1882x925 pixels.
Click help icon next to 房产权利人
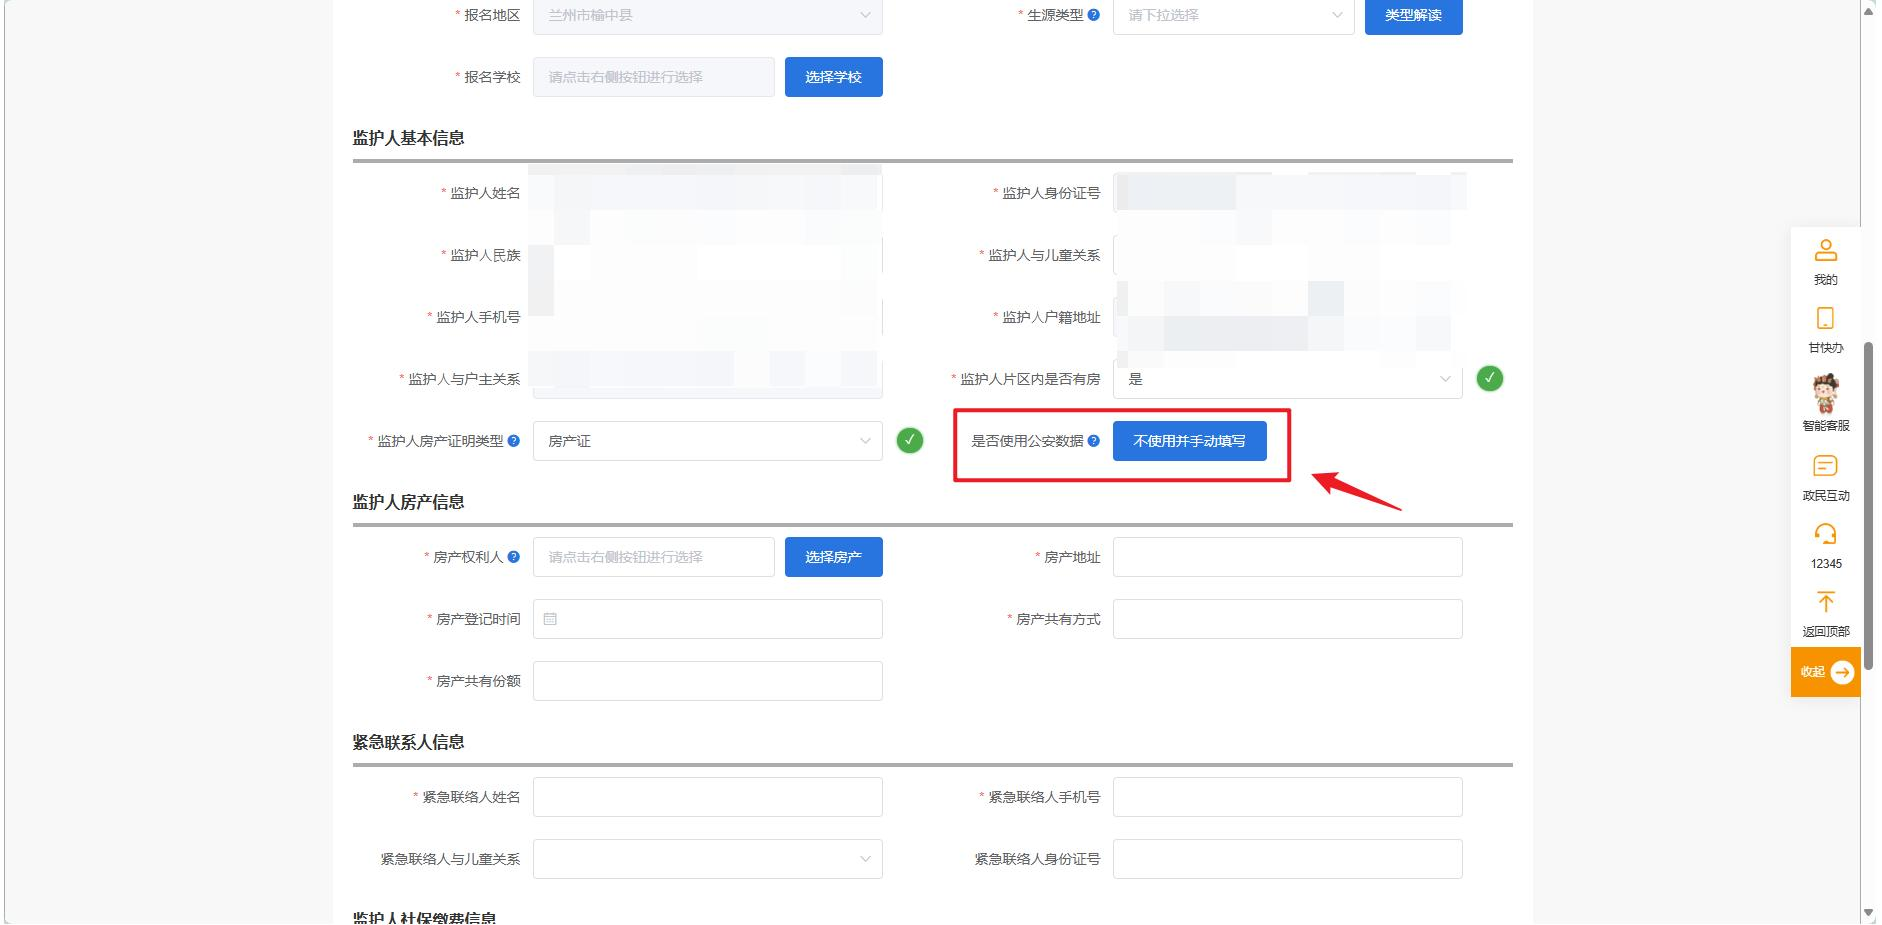point(514,557)
